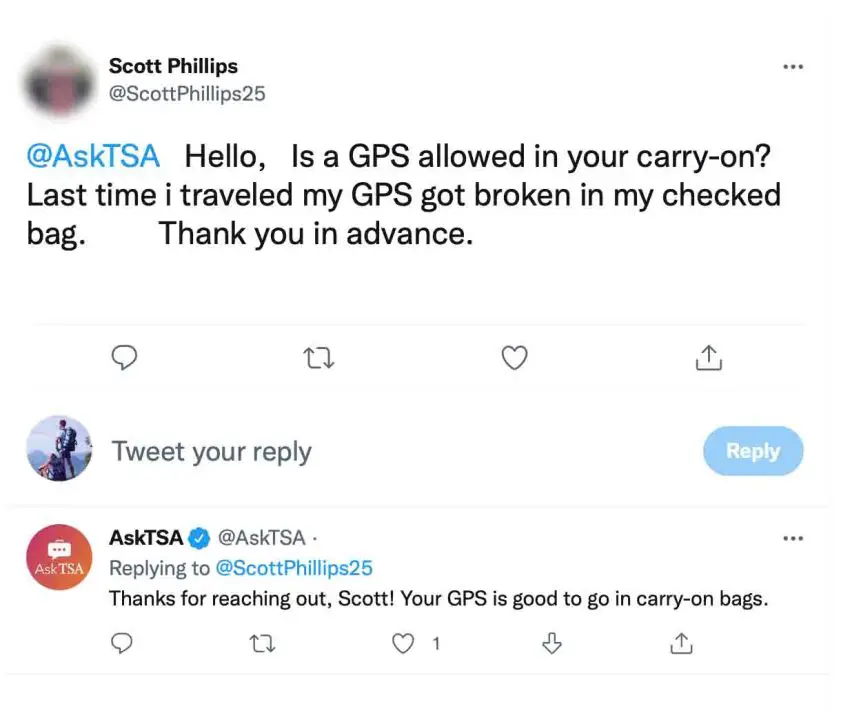Like the AskTSA reply

click(x=403, y=644)
